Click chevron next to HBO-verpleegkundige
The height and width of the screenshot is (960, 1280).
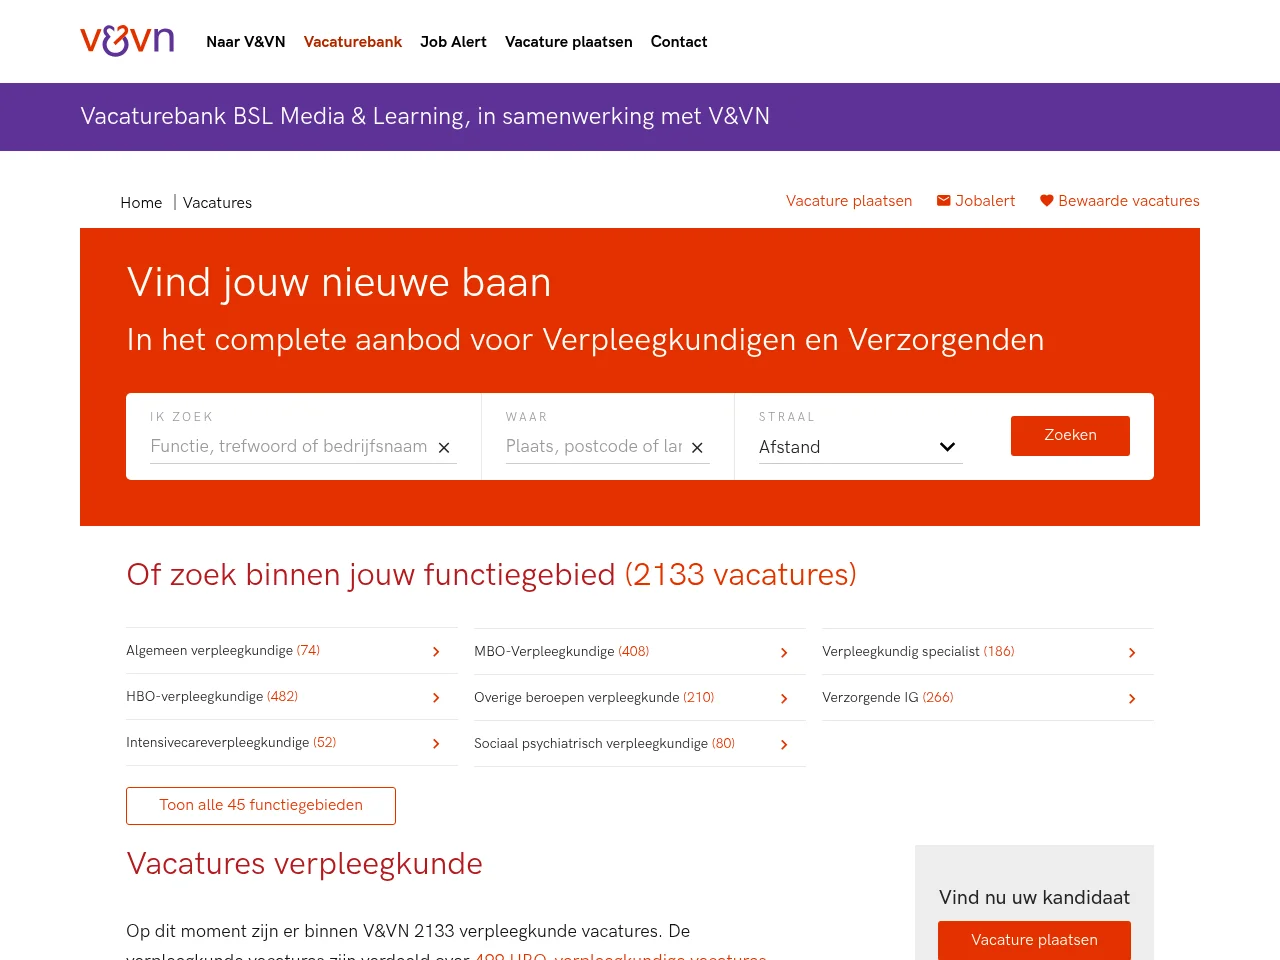click(436, 698)
